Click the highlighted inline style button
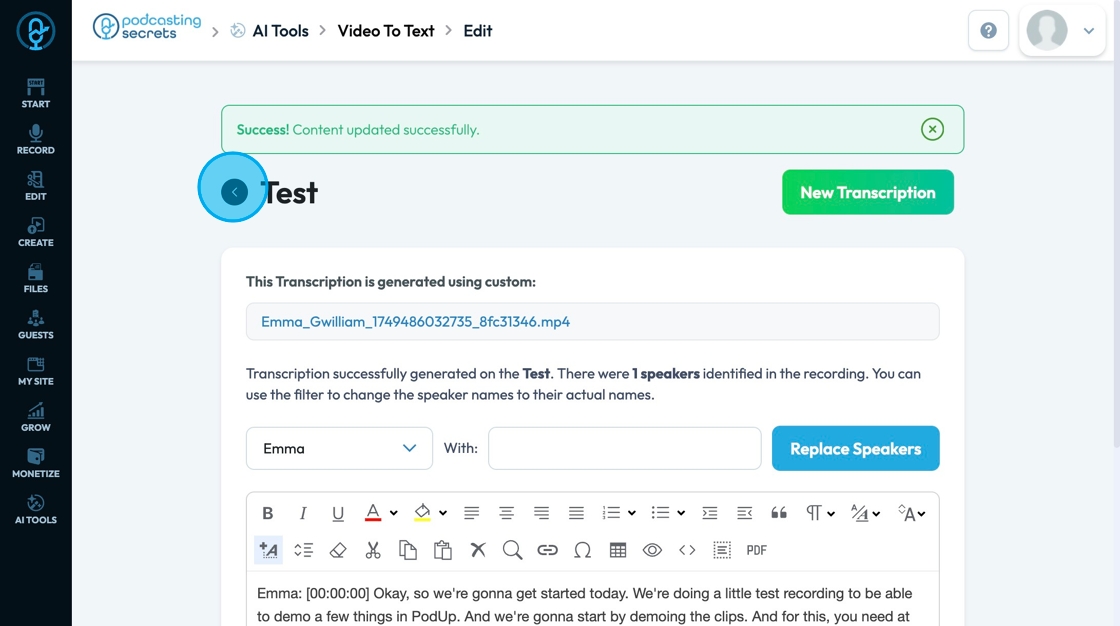The width and height of the screenshot is (1120, 626). click(x=269, y=550)
